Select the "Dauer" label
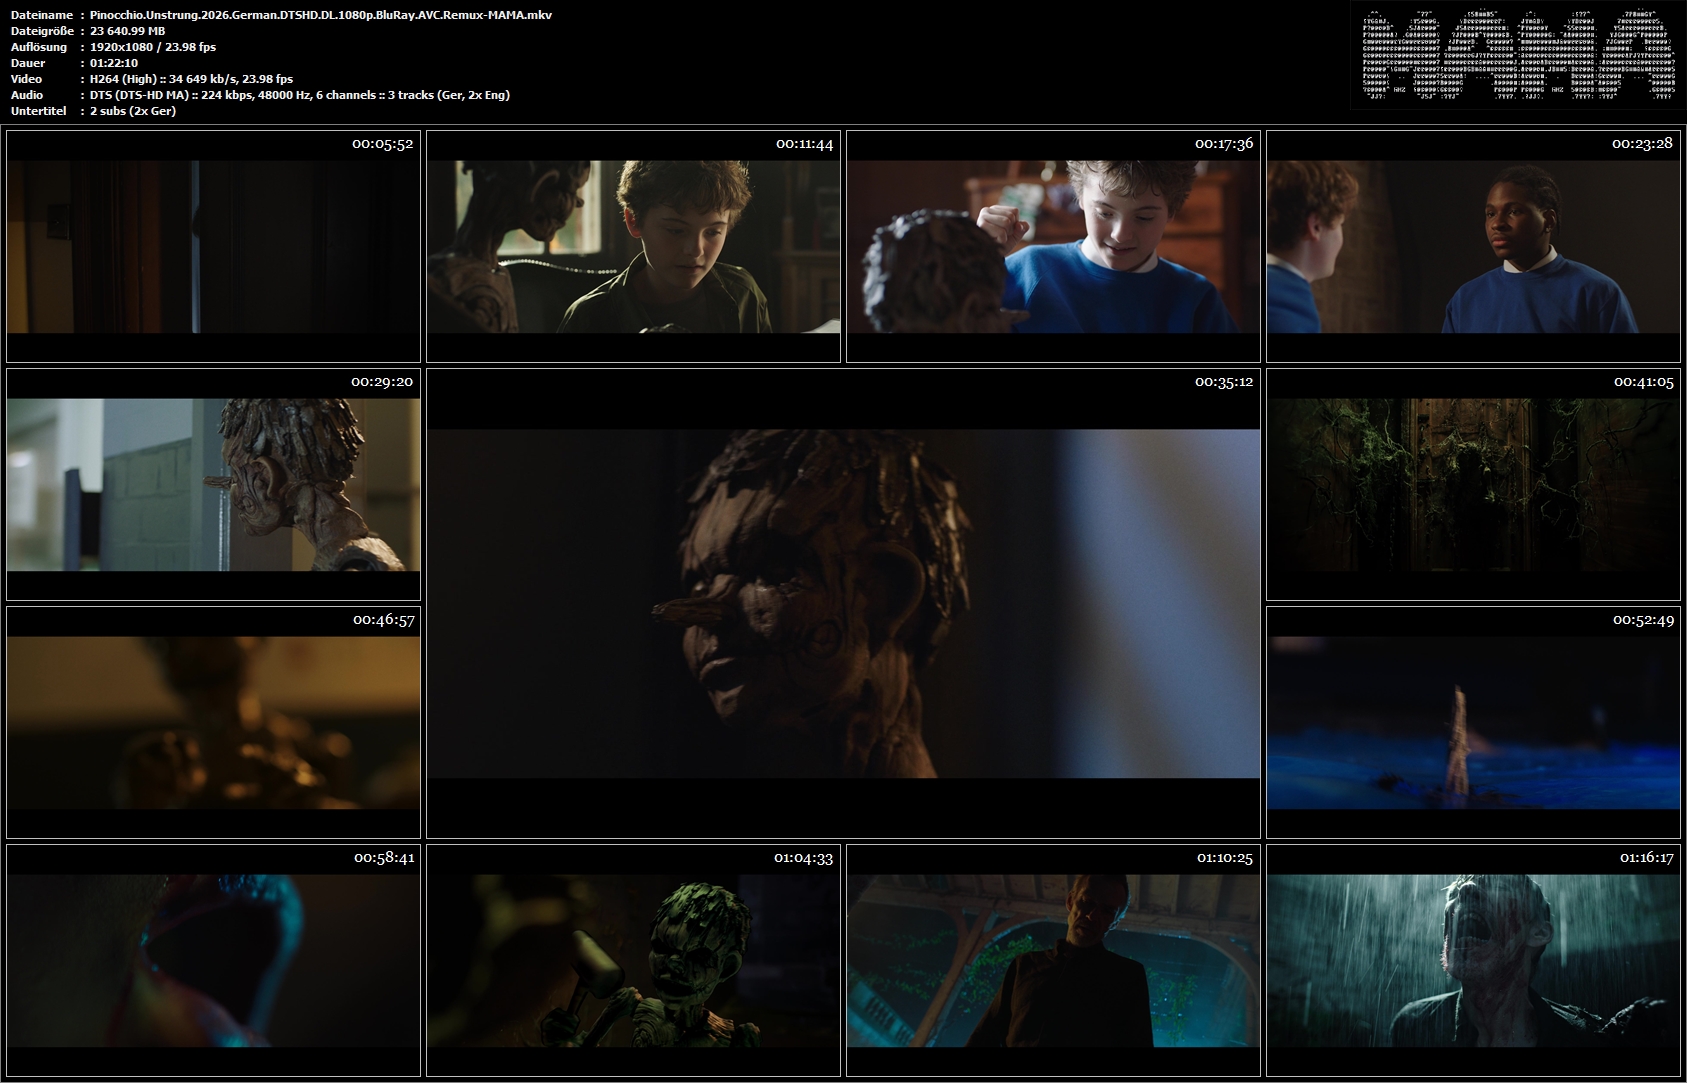1687x1083 pixels. 27,63
